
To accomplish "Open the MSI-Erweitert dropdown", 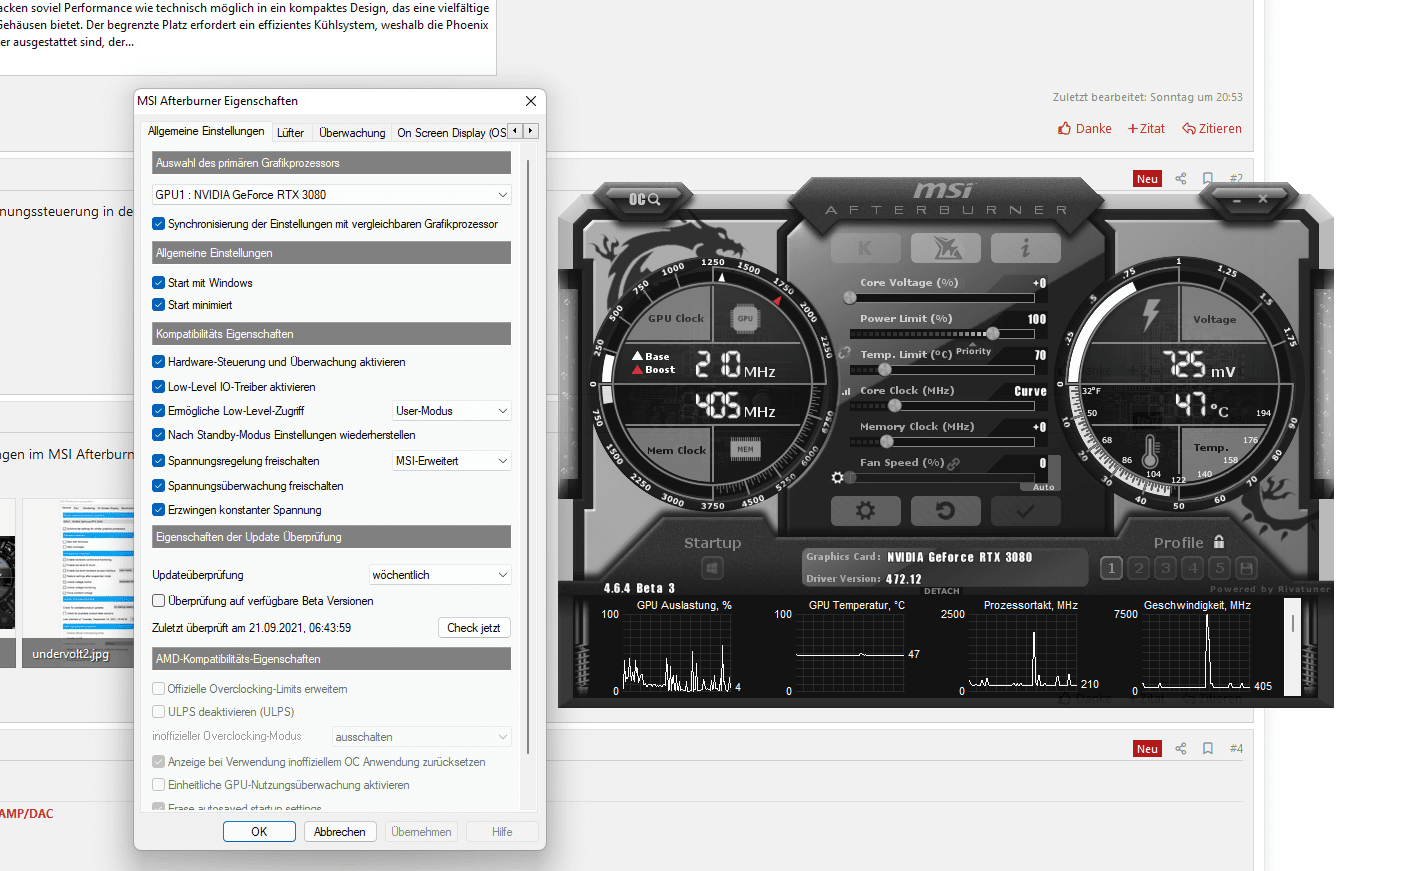I will click(x=452, y=461).
